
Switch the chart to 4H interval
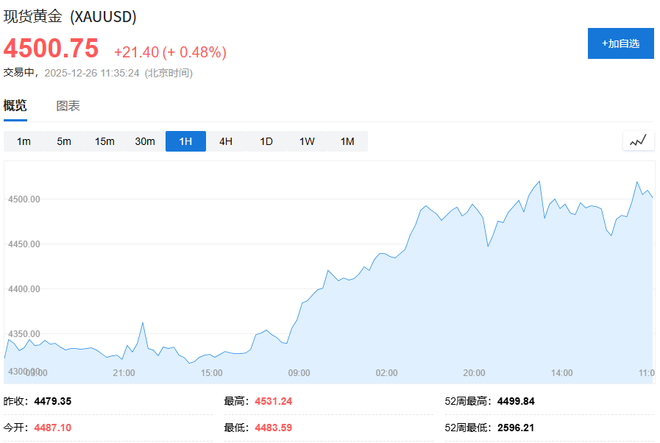(x=226, y=141)
